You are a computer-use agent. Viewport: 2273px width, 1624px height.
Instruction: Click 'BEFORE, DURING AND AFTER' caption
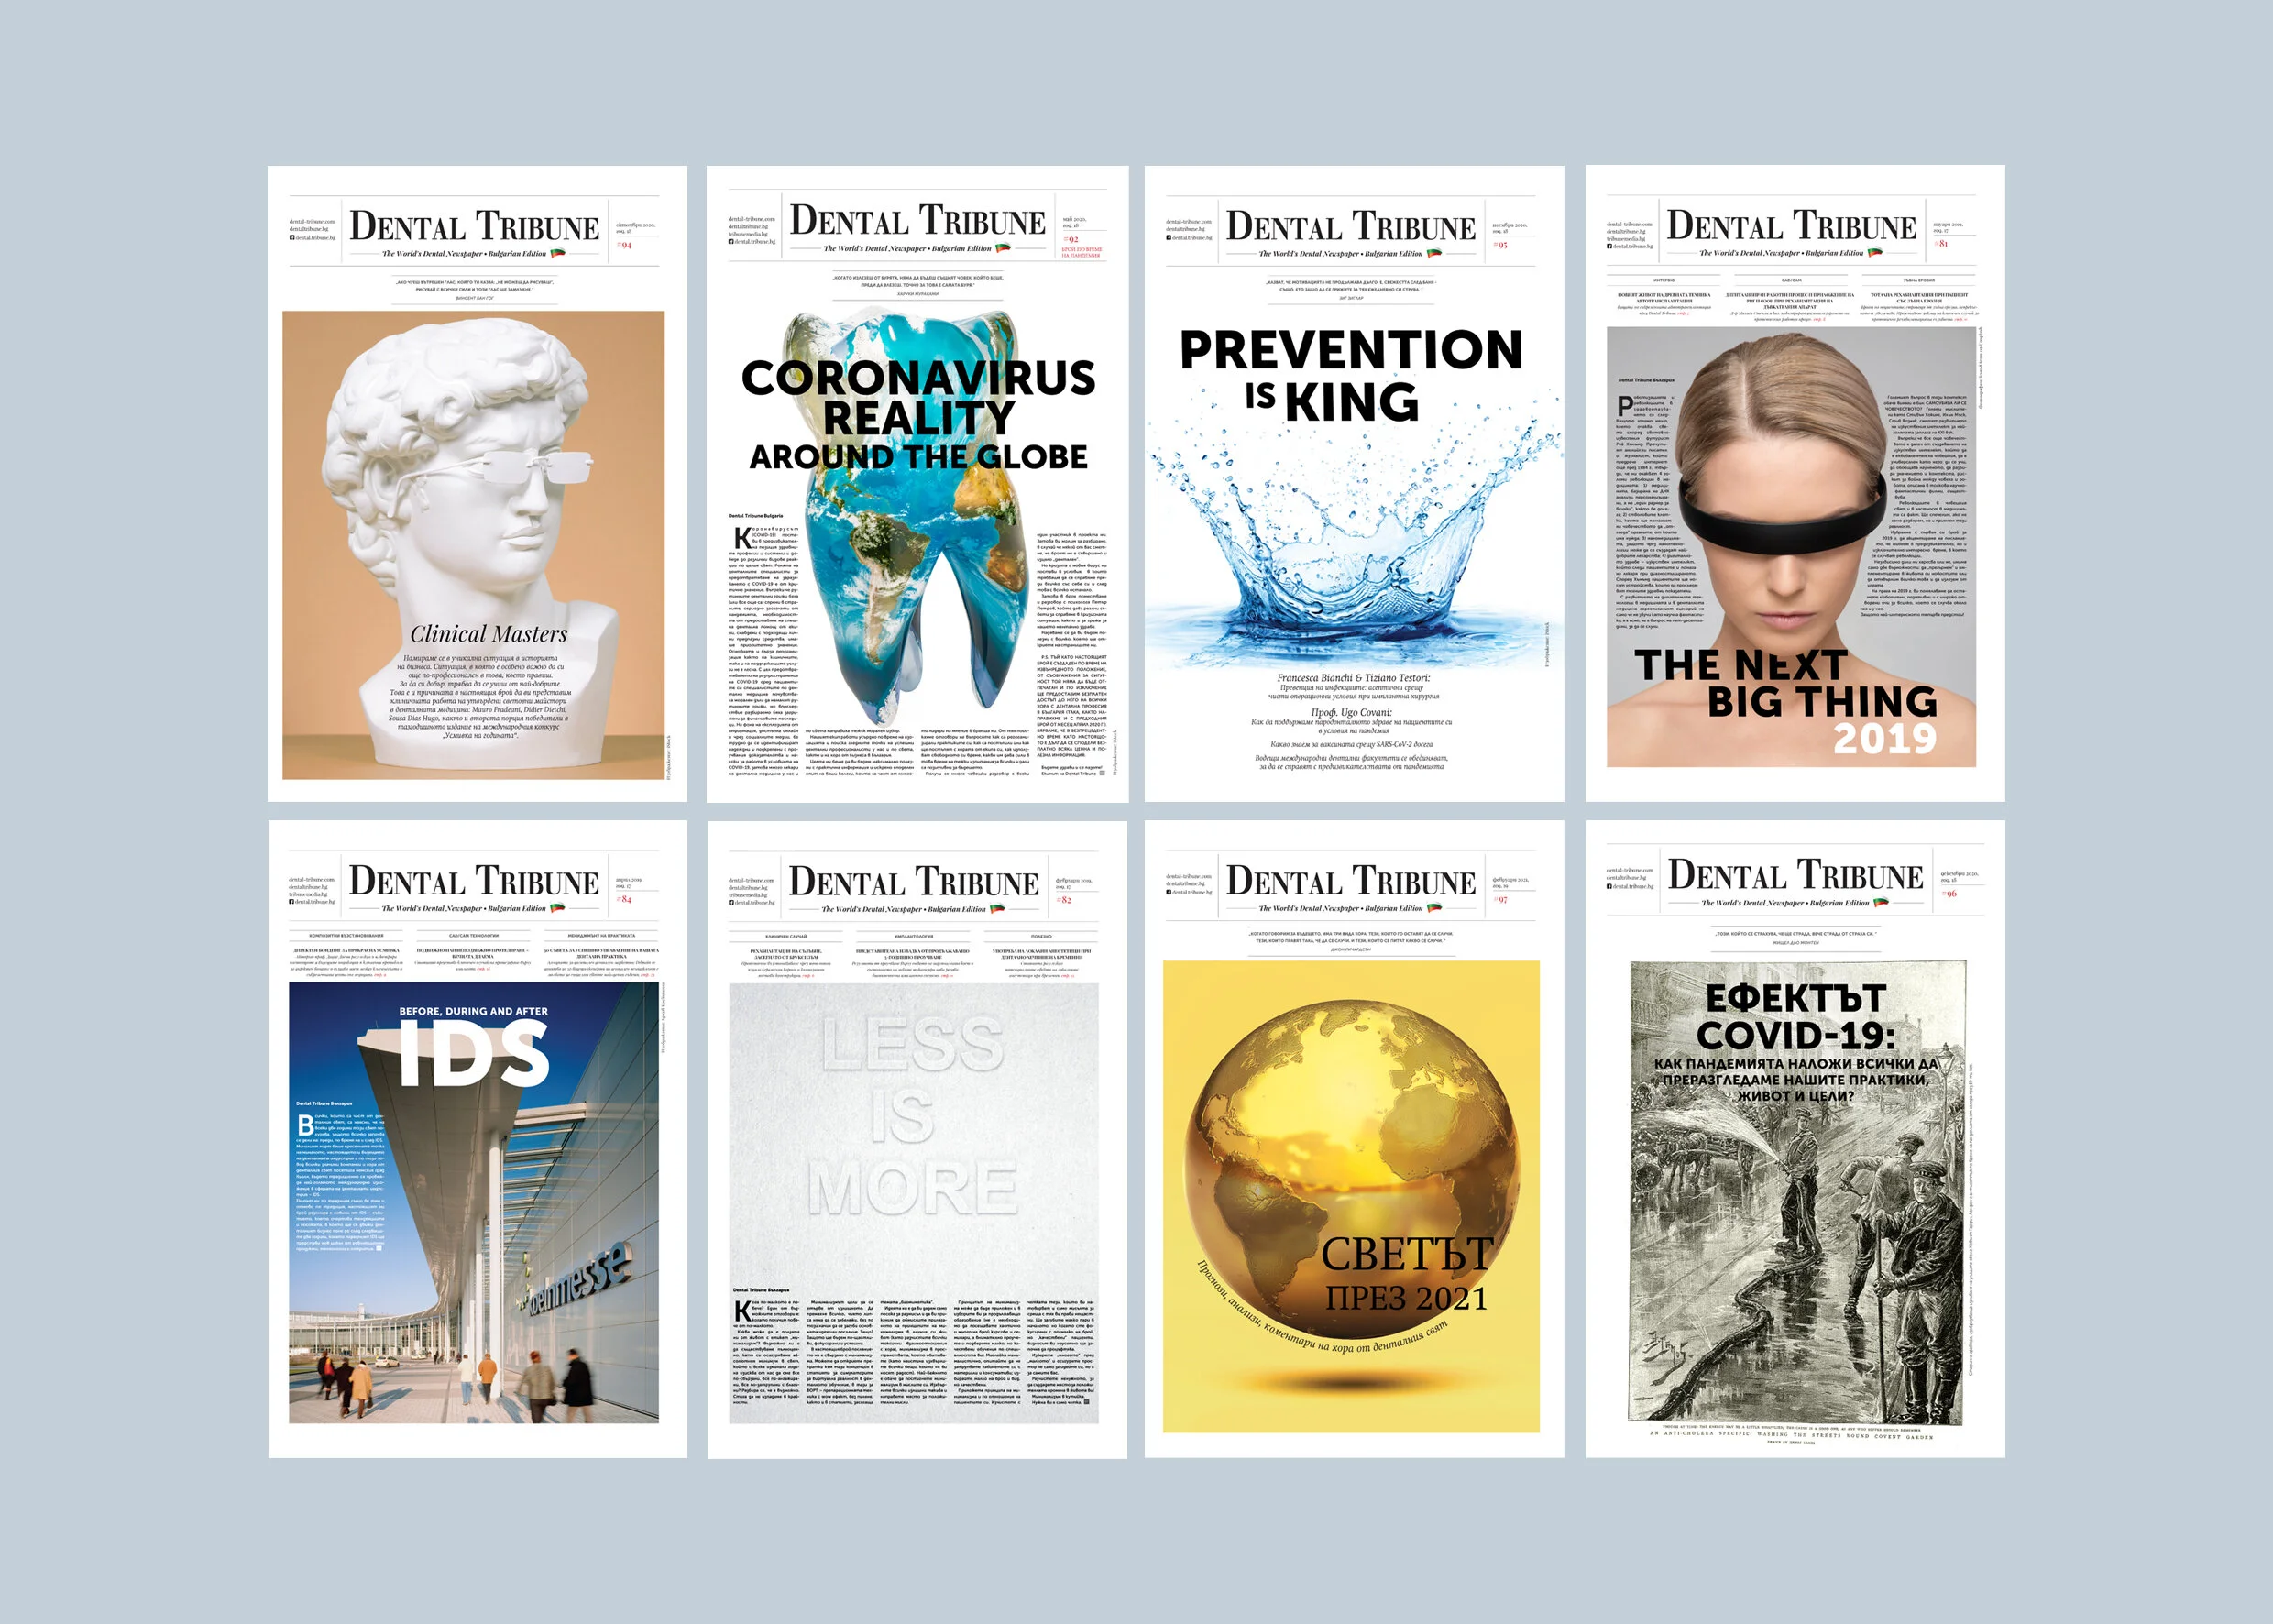click(x=473, y=1011)
